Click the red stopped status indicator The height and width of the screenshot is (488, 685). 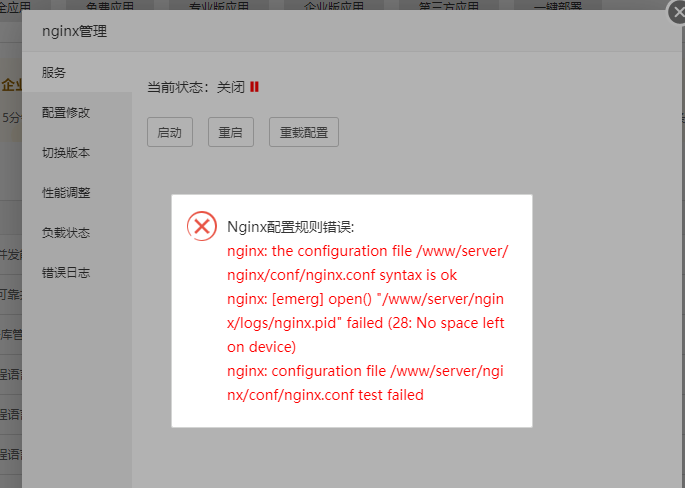254,87
